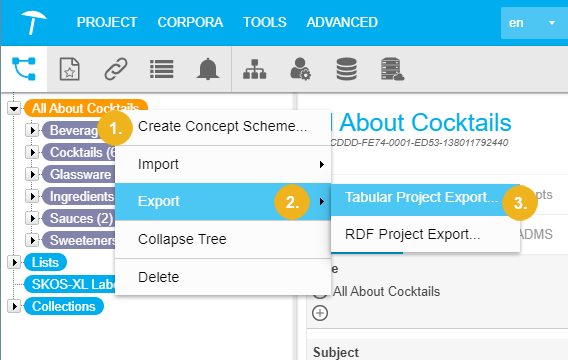Open the concept tree hierarchy view icon
This screenshot has height=360, width=568.
click(x=24, y=68)
